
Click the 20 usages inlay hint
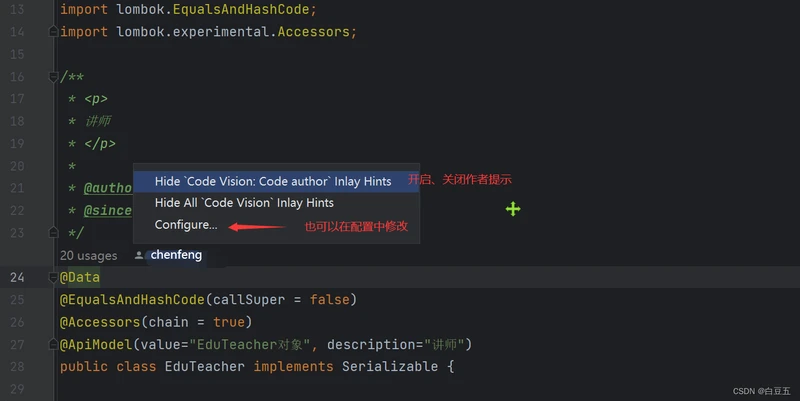coord(88,256)
